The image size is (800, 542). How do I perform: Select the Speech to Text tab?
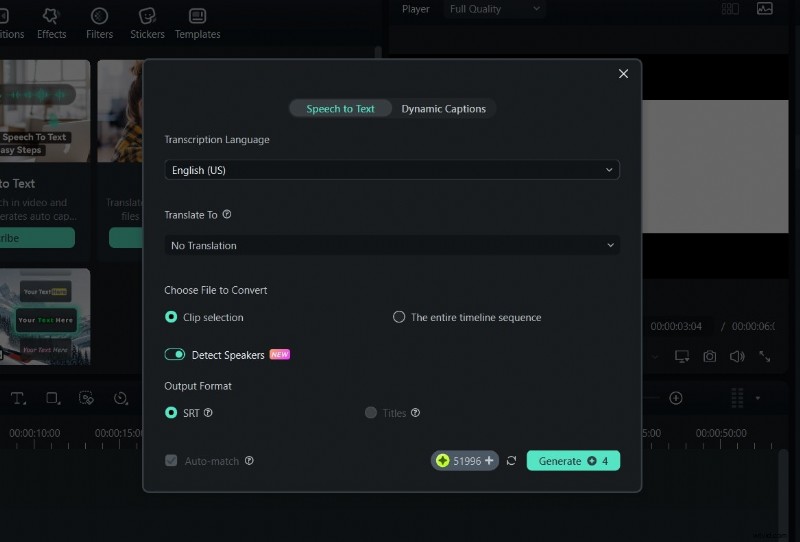[340, 109]
